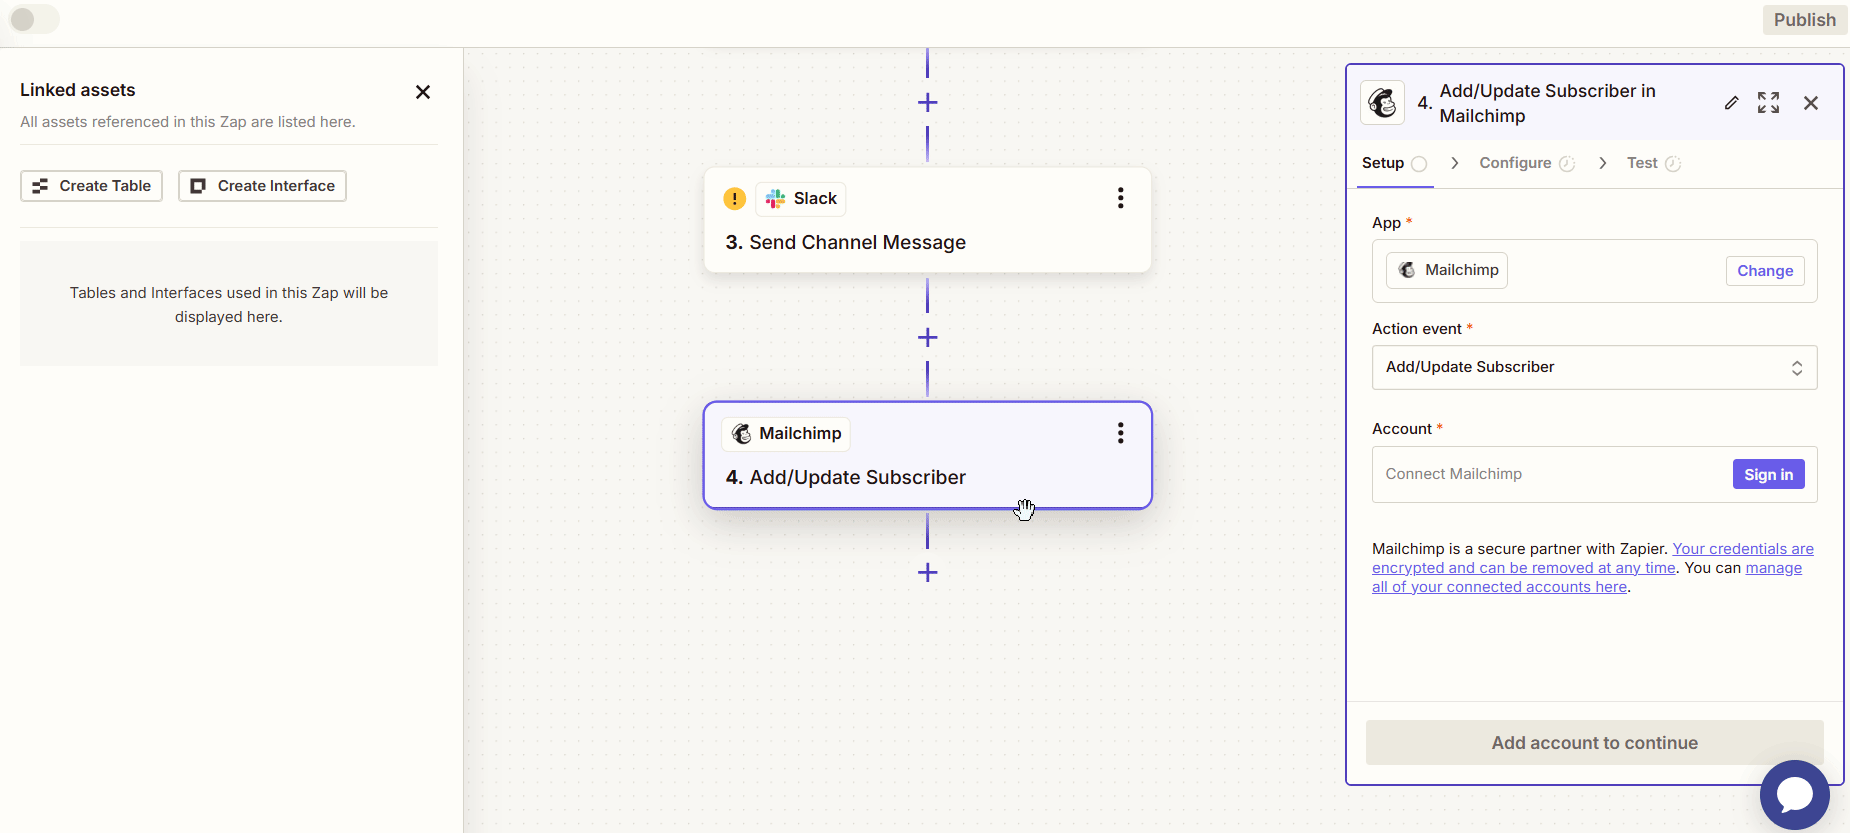
Task: Click the Mailchimp logo in panel header
Action: click(1383, 103)
